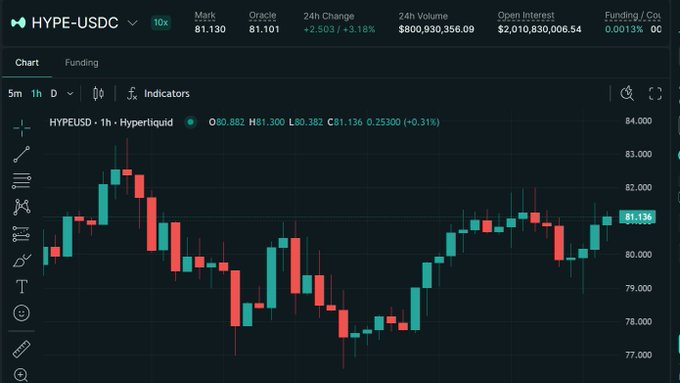
Task: Click the 24h Volume value $800,930,356.09
Action: coord(436,29)
